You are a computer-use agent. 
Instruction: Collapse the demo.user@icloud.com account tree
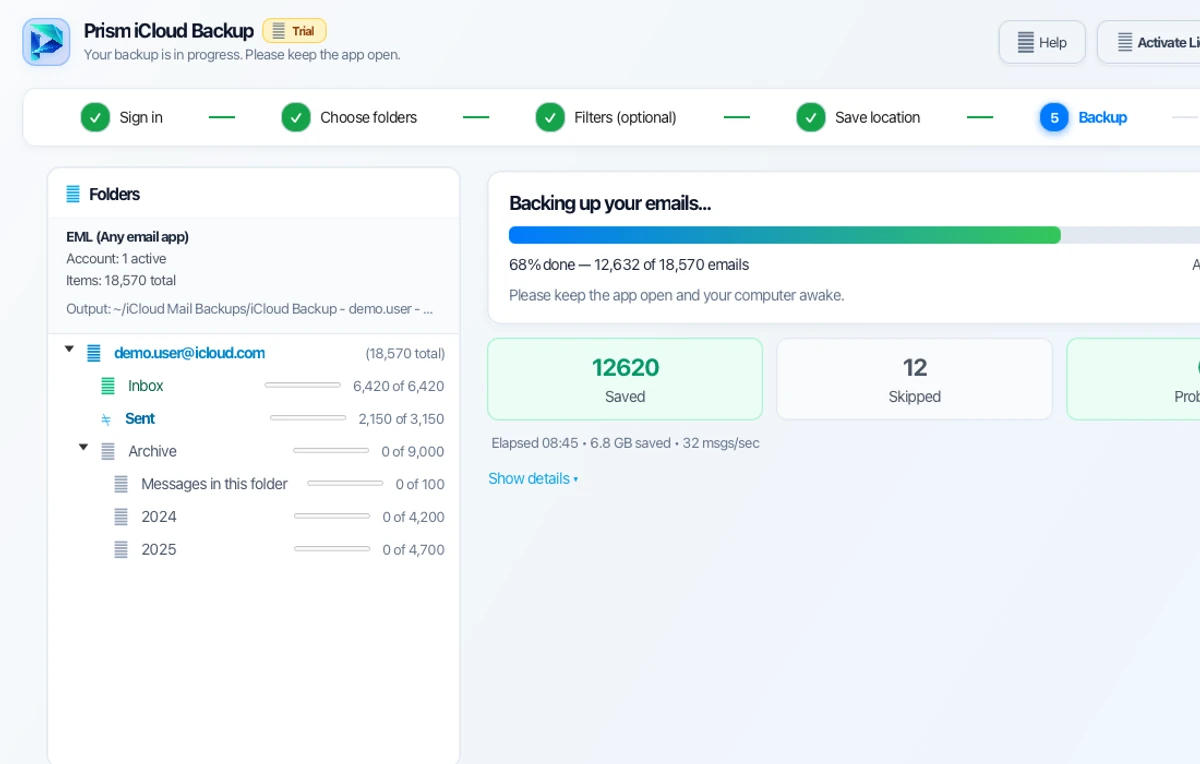tap(69, 349)
